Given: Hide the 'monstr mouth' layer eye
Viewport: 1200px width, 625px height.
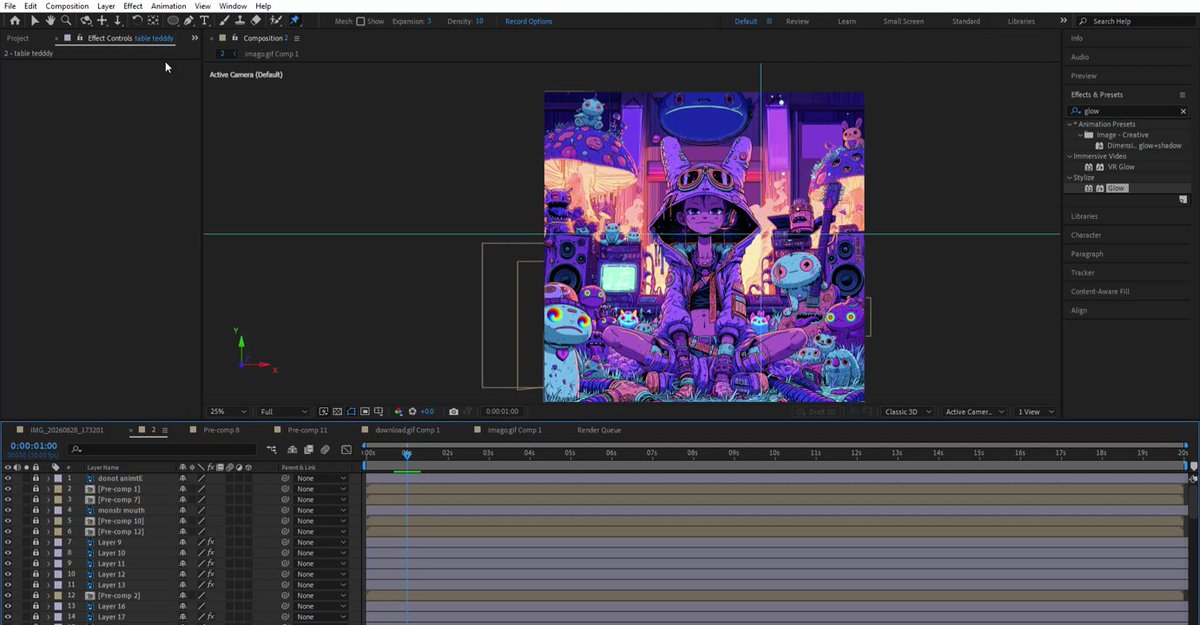Looking at the screenshot, I should (x=8, y=510).
